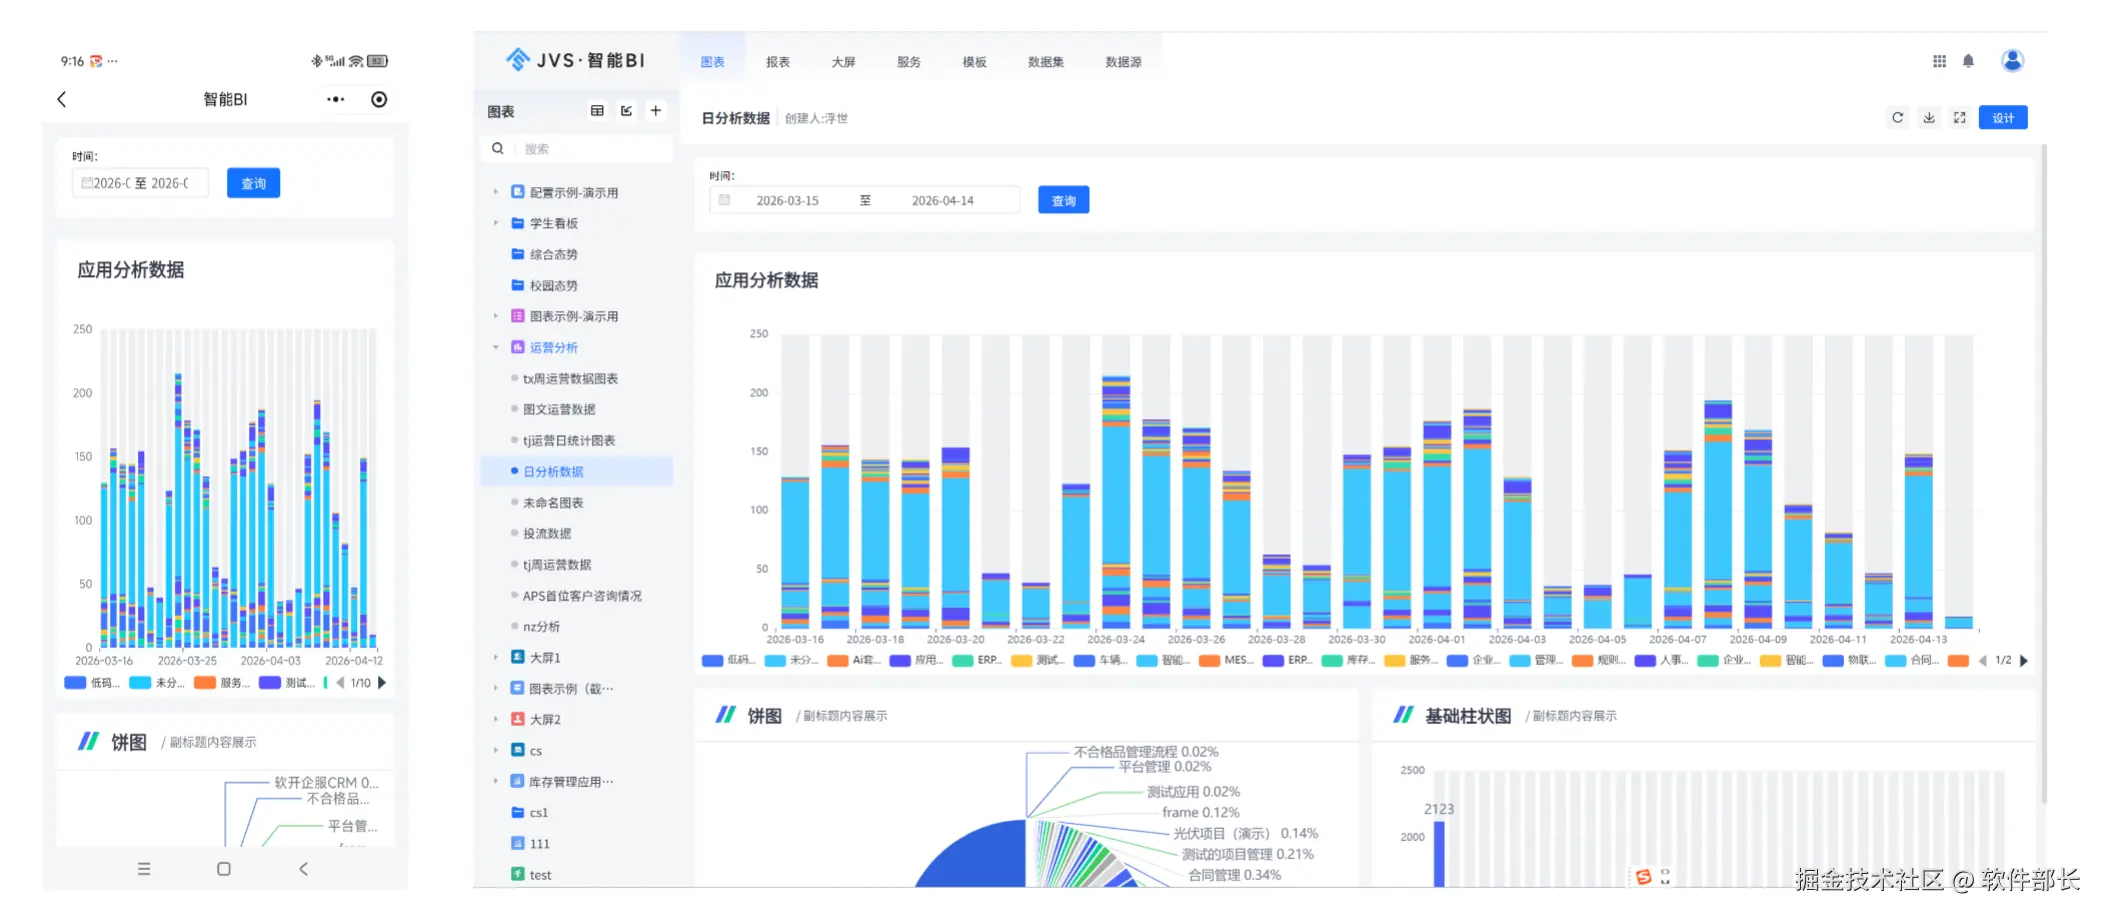Toggle the 测试 series in desktop legend

(x=1038, y=661)
